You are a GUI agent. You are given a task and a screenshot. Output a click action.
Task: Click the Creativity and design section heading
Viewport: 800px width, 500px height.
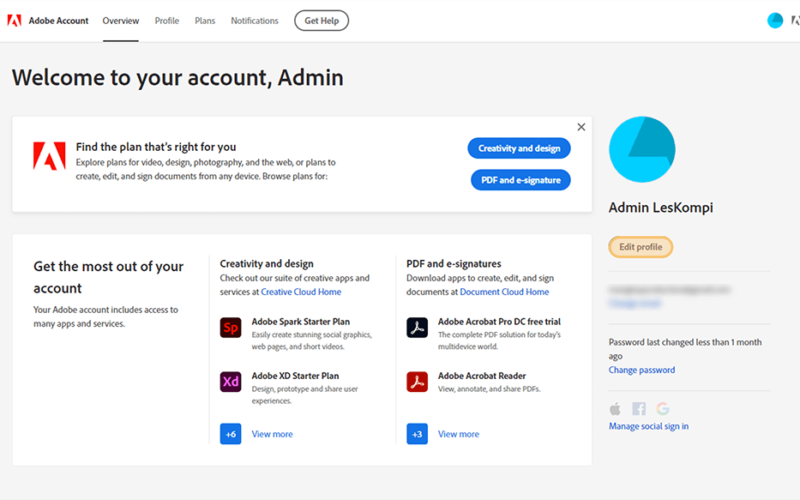point(266,264)
